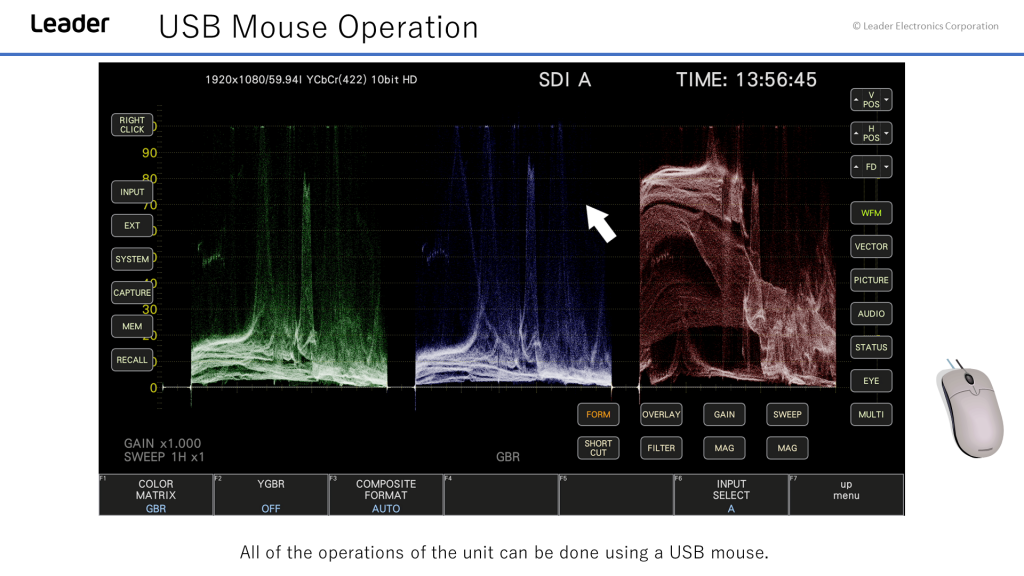1024x576 pixels.
Task: Click the RIGHT CLICK on-screen button
Action: coord(132,125)
